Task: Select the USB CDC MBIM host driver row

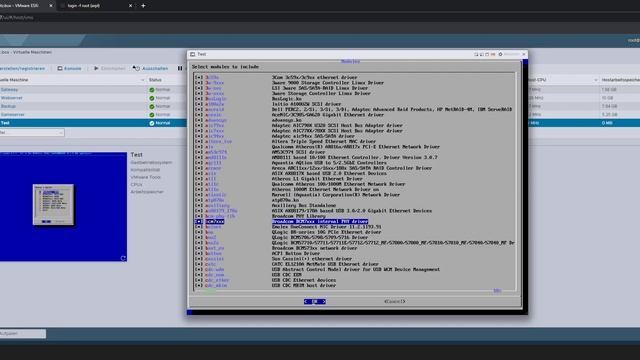Action: pyautogui.click(x=355, y=285)
